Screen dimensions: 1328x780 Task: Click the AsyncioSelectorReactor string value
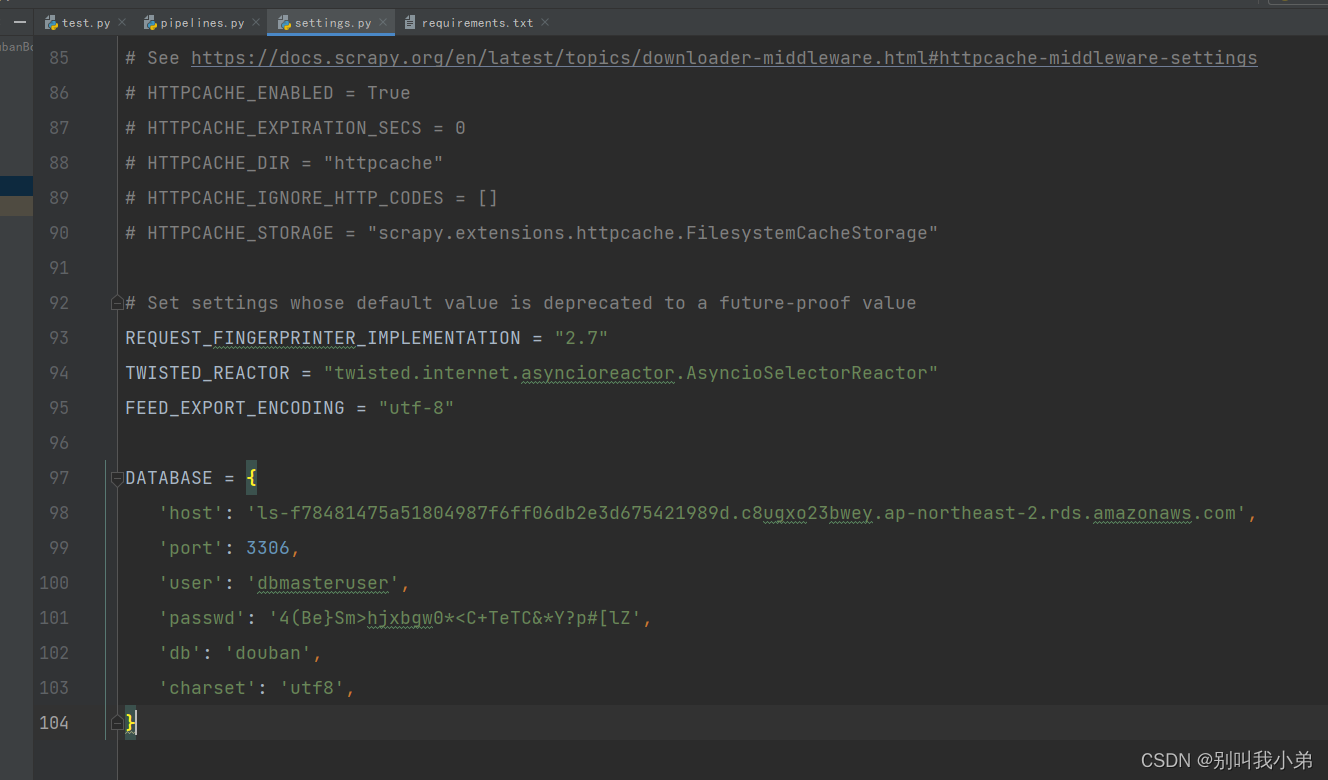[631, 373]
